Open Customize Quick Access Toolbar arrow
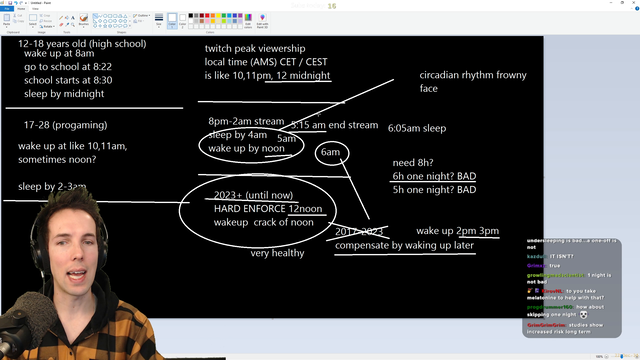 click(x=26, y=3)
